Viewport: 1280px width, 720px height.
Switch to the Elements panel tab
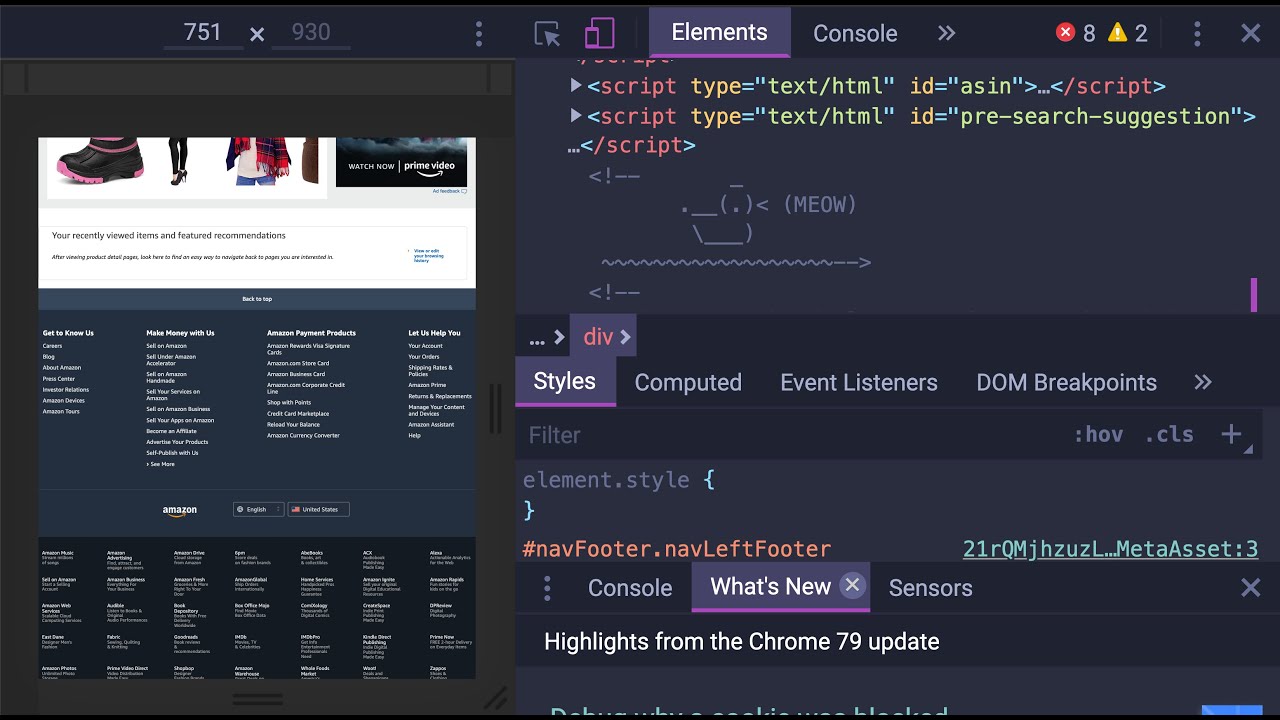click(x=719, y=32)
